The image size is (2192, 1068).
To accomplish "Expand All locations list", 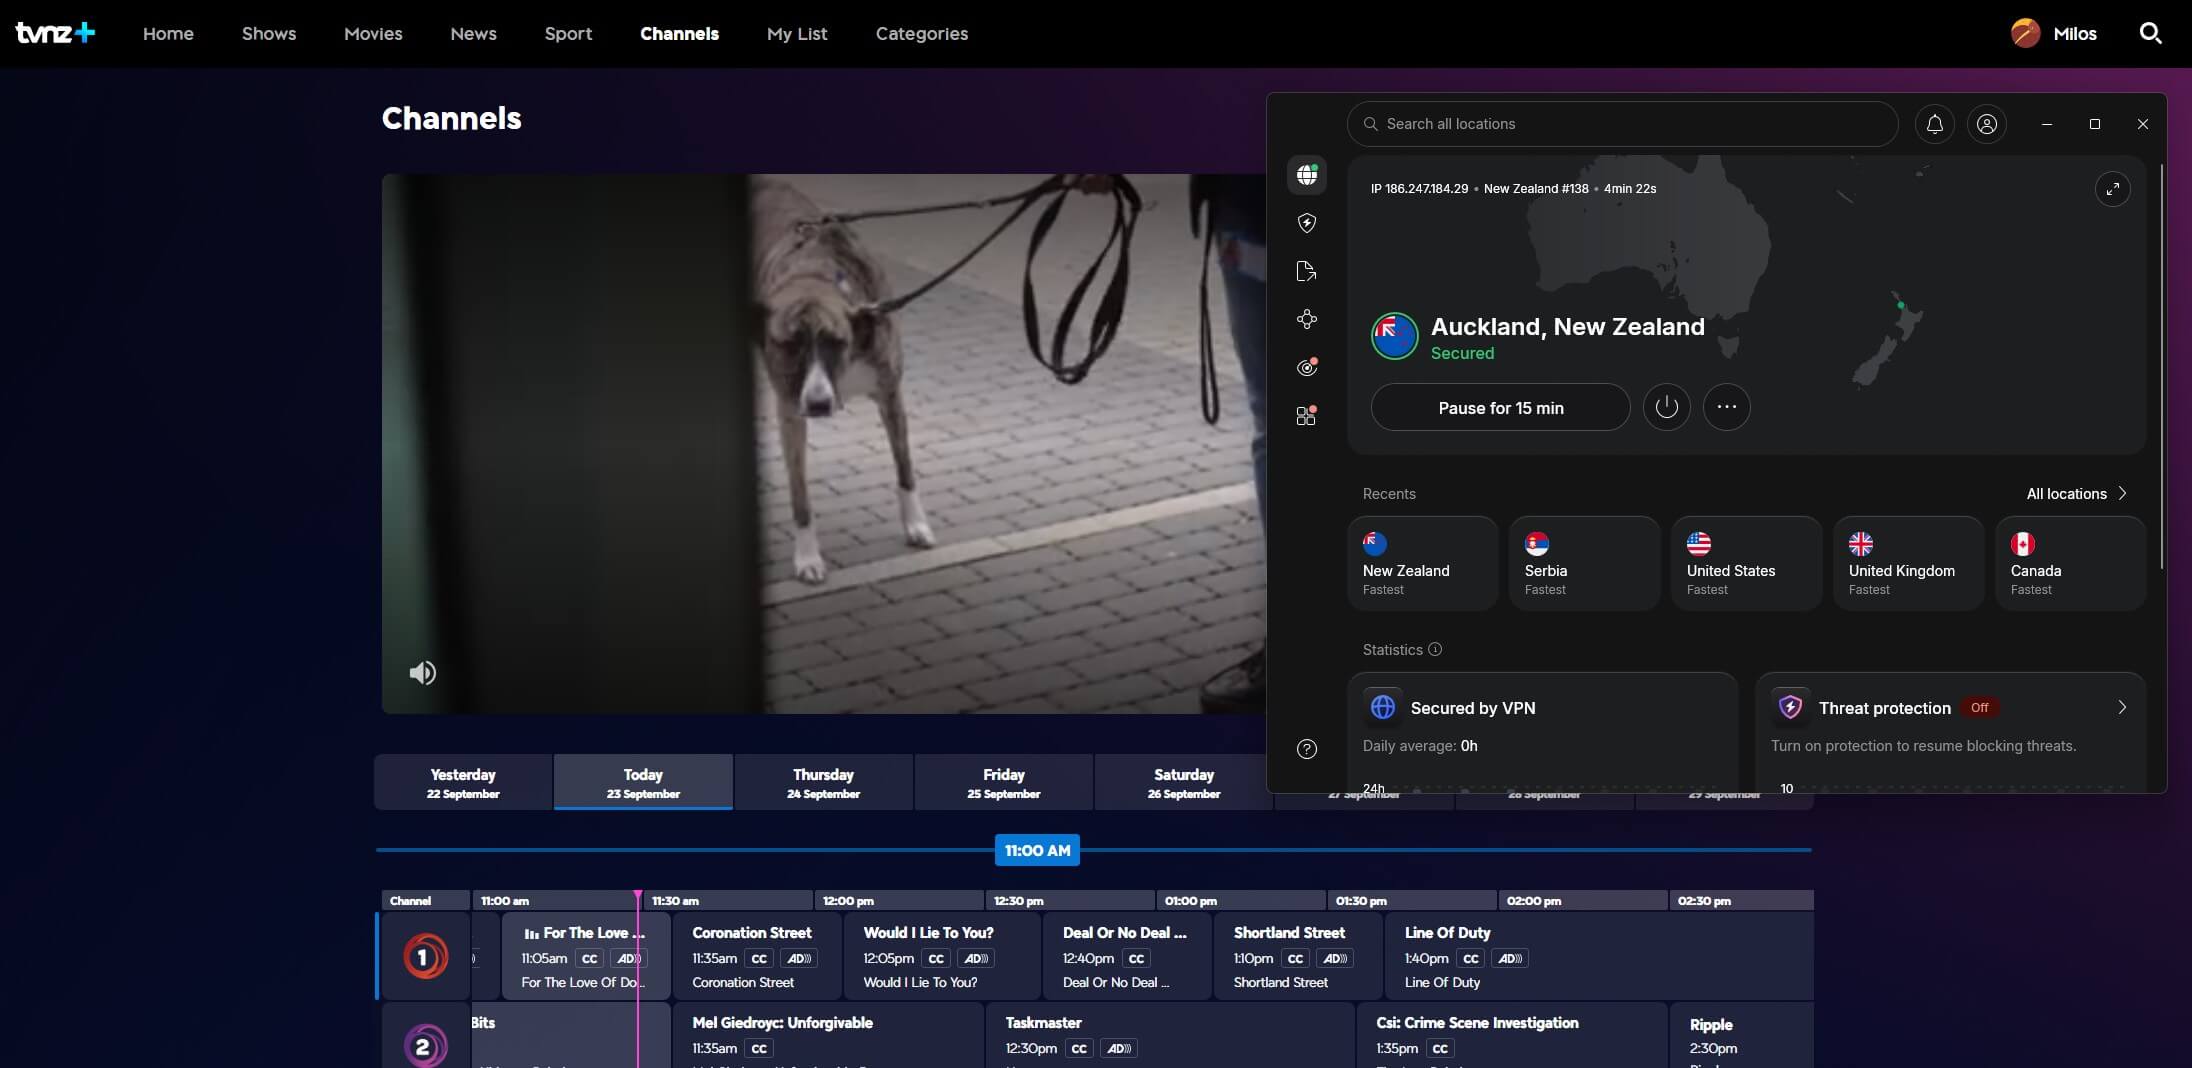I will pyautogui.click(x=2076, y=494).
